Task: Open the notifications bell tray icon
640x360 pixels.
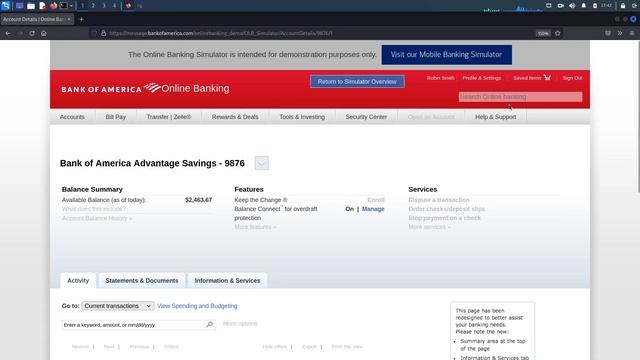Action: [583, 6]
